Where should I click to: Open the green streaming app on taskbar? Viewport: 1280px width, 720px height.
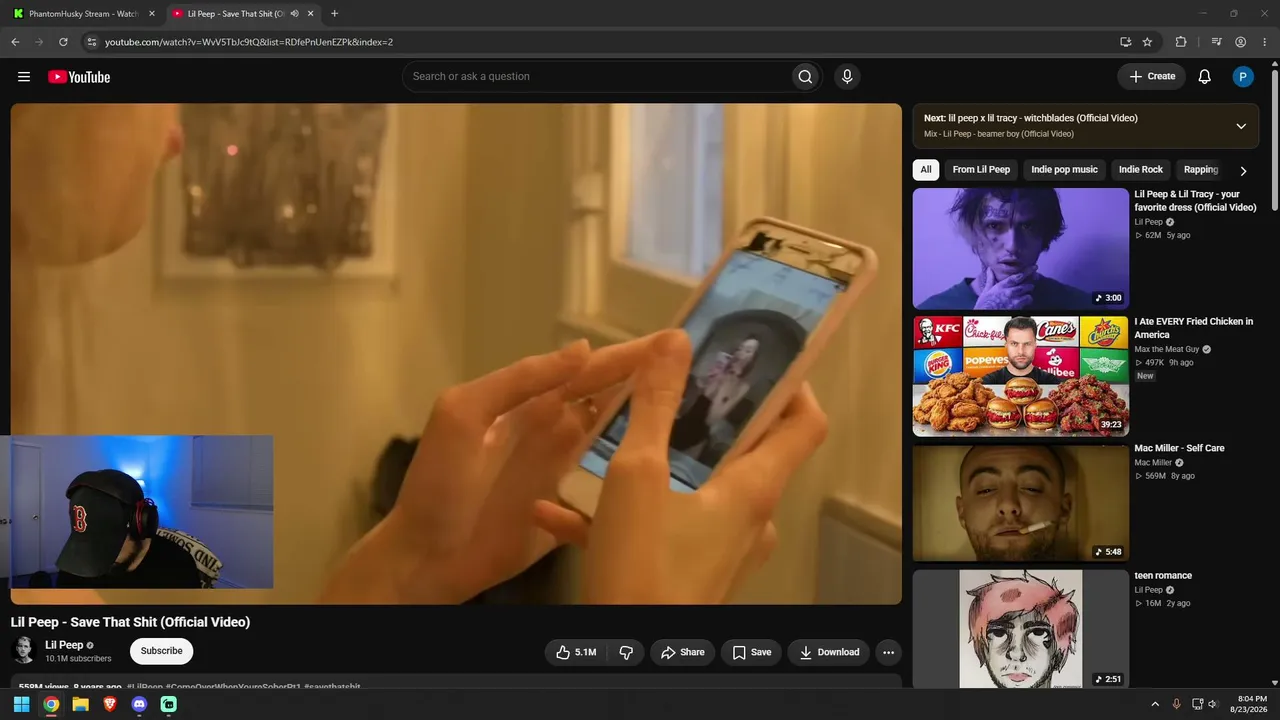[x=169, y=704]
